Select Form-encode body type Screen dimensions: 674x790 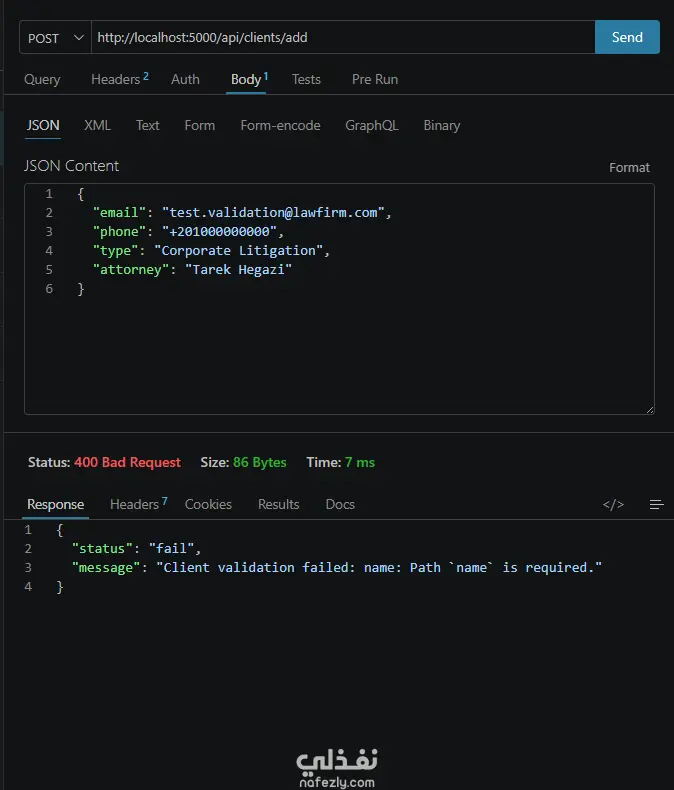pos(280,125)
